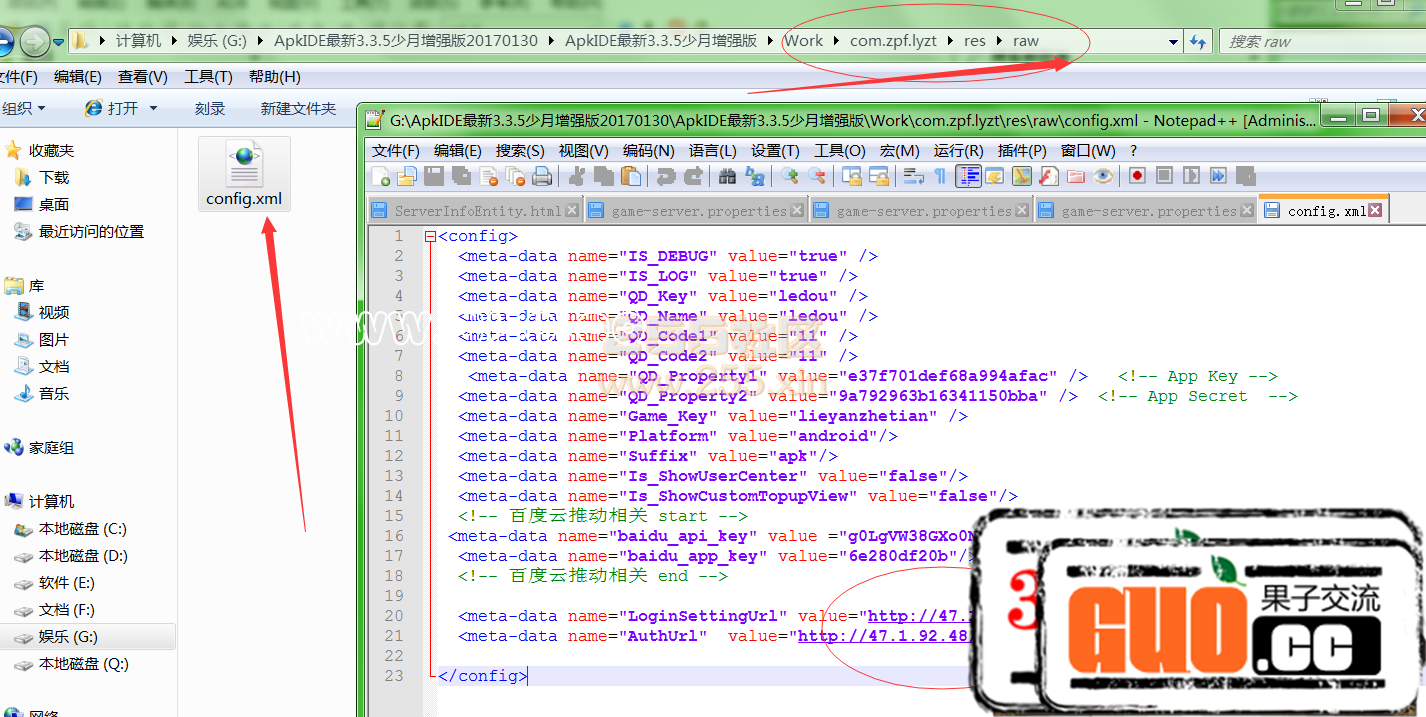1426x717 pixels.
Task: Click the 刻录 button in Explorer toolbar
Action: coord(210,108)
